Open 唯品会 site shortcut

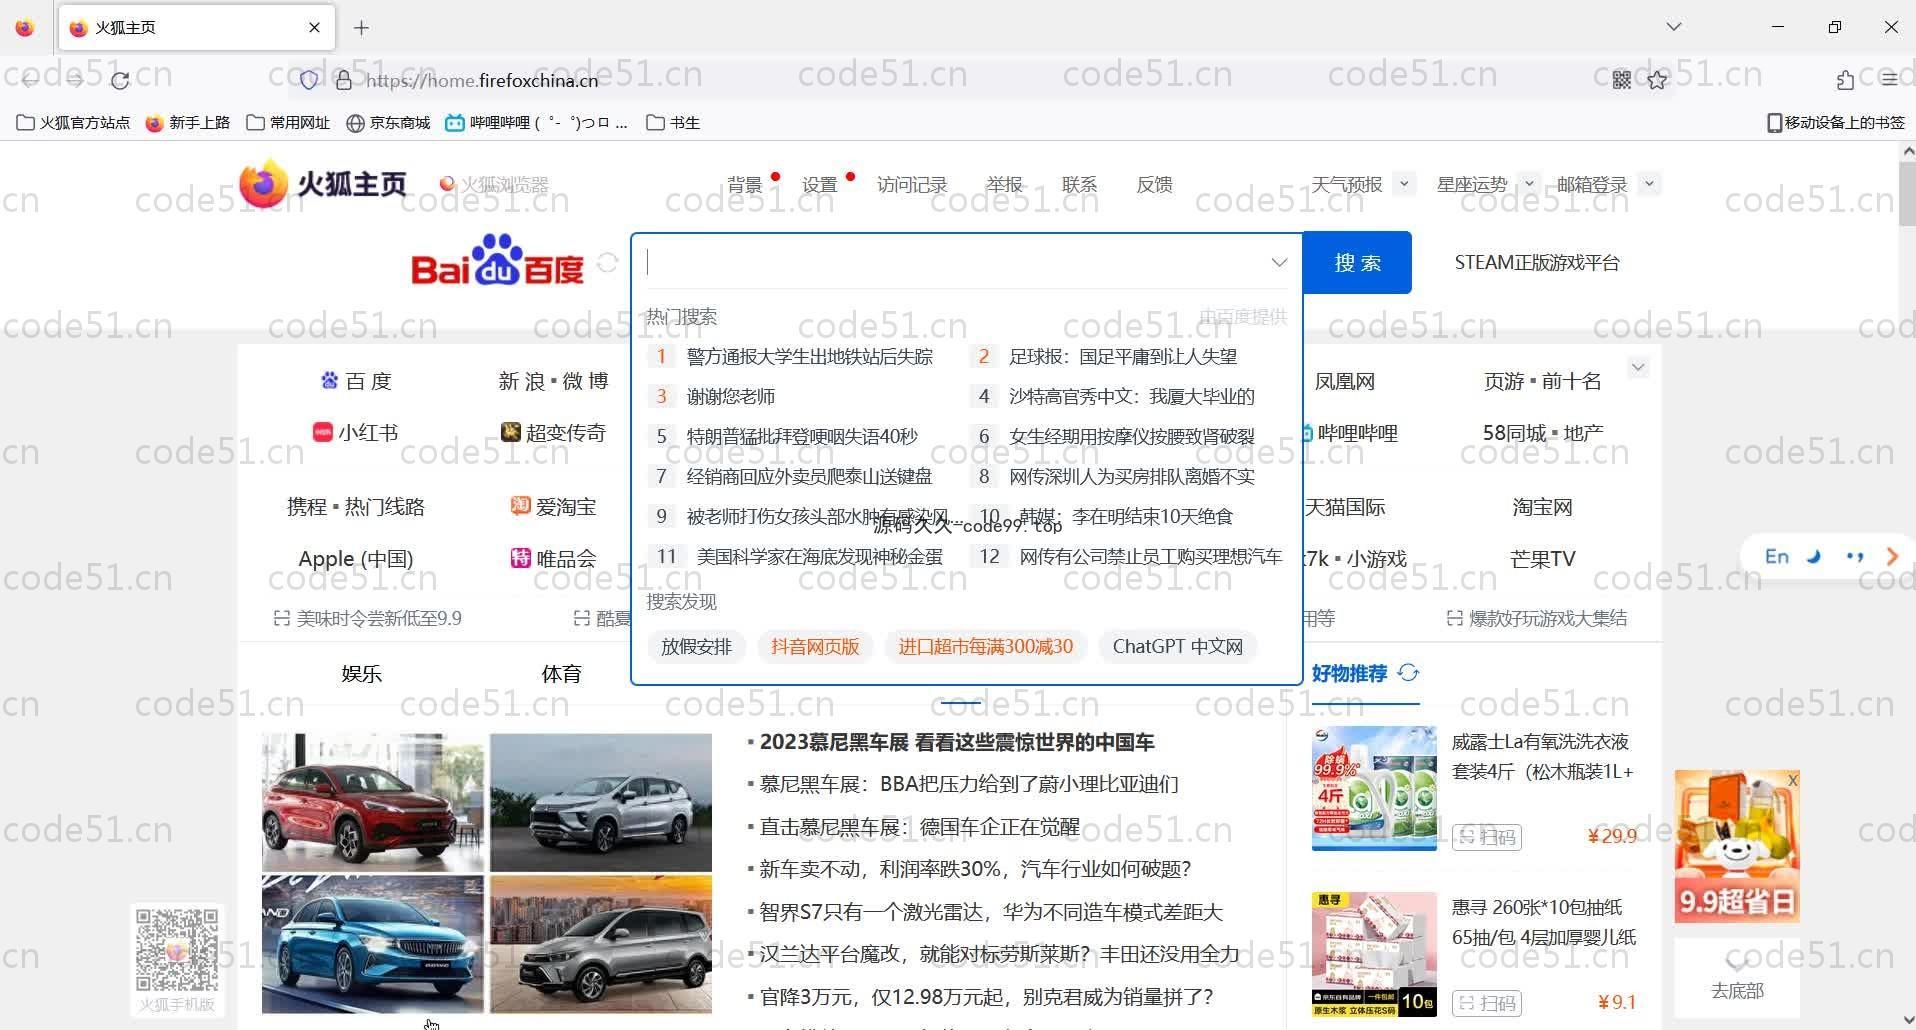pyautogui.click(x=554, y=558)
